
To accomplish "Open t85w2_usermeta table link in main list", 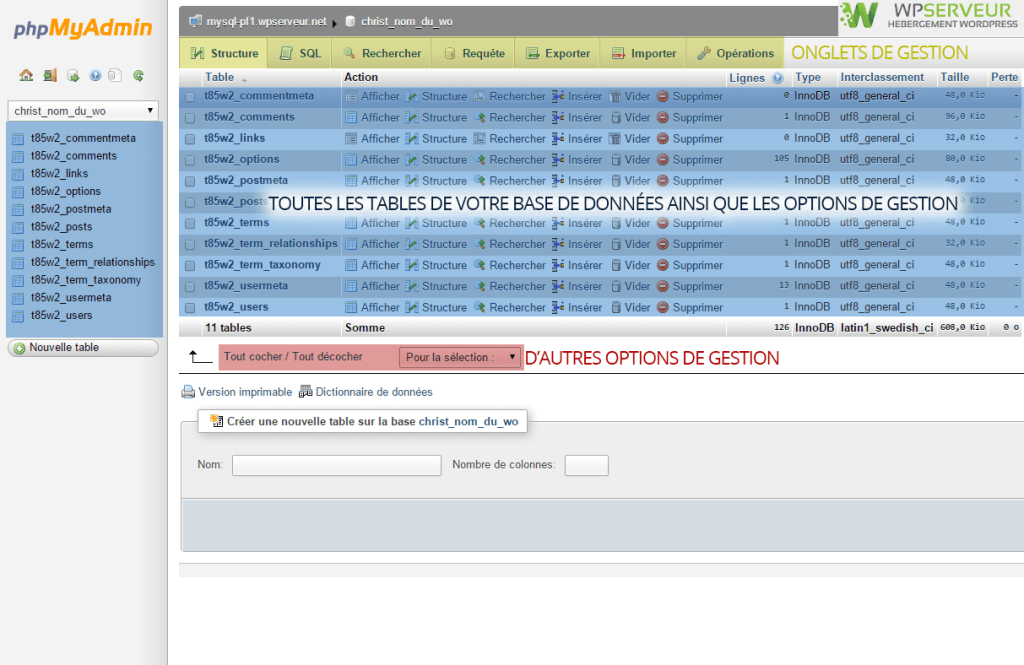I will [x=246, y=285].
